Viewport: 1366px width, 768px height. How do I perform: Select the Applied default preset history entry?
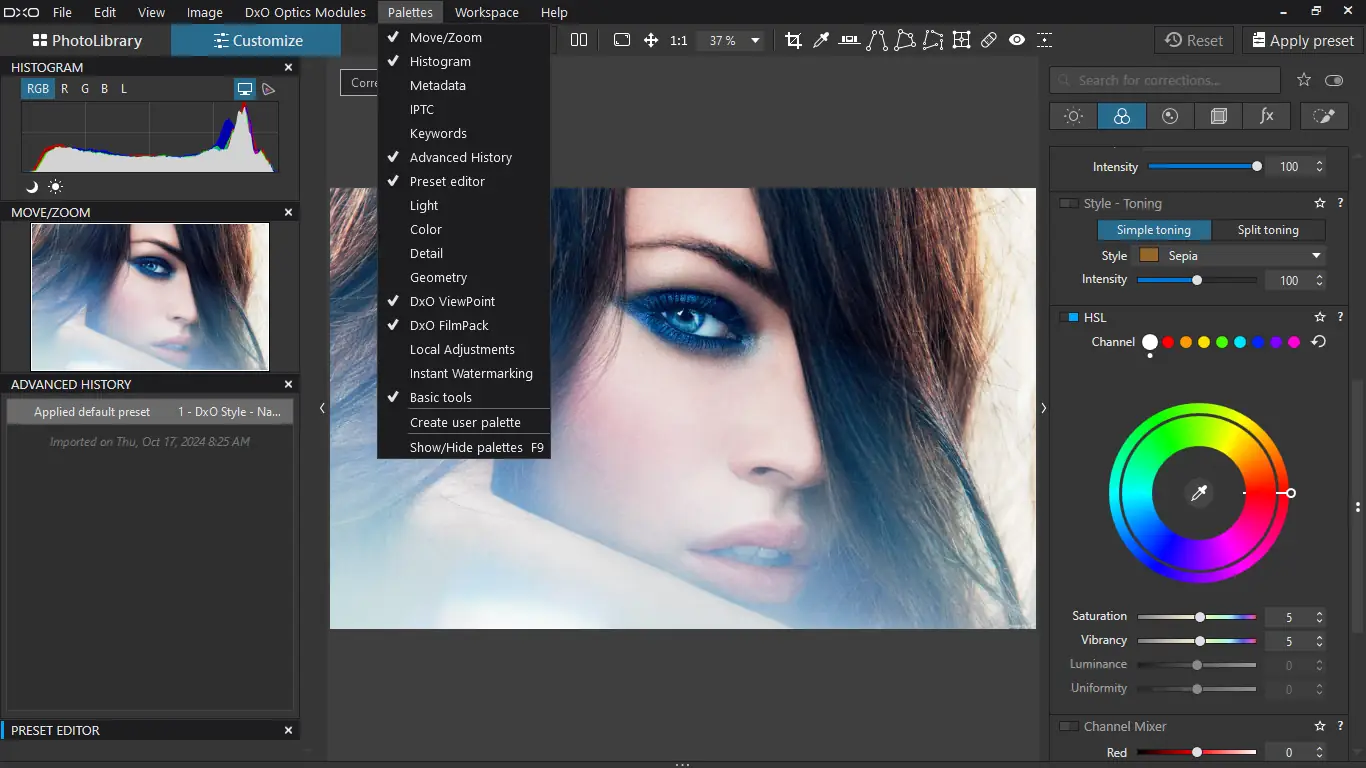click(x=150, y=411)
